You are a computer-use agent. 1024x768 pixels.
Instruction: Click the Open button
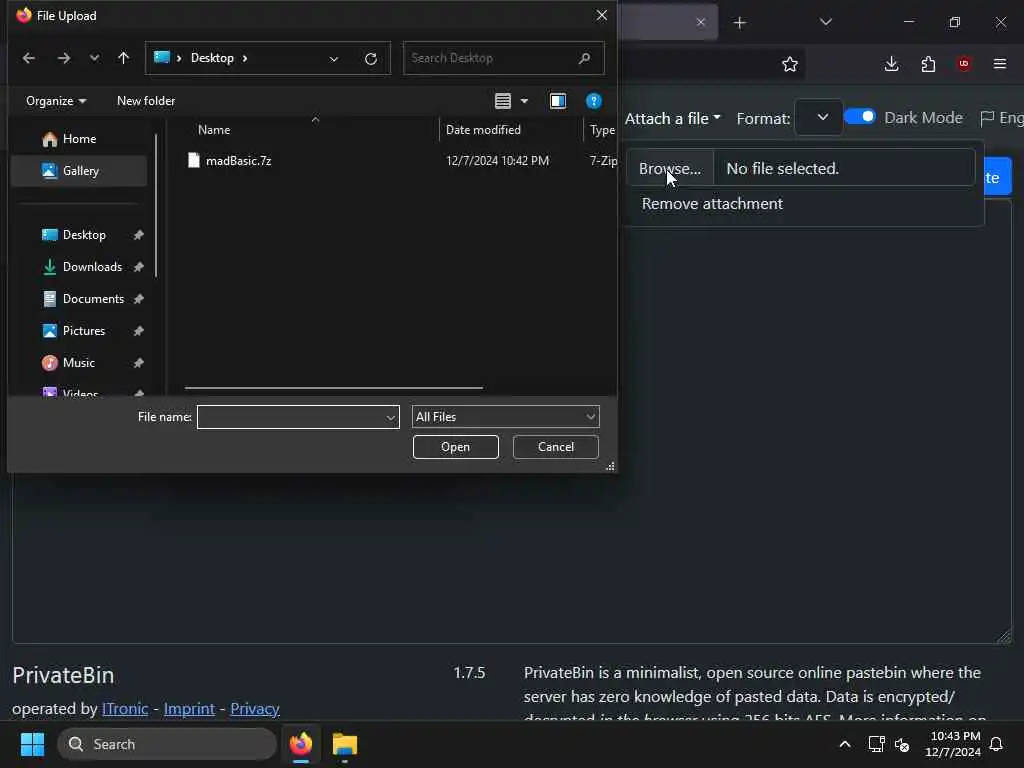[455, 447]
